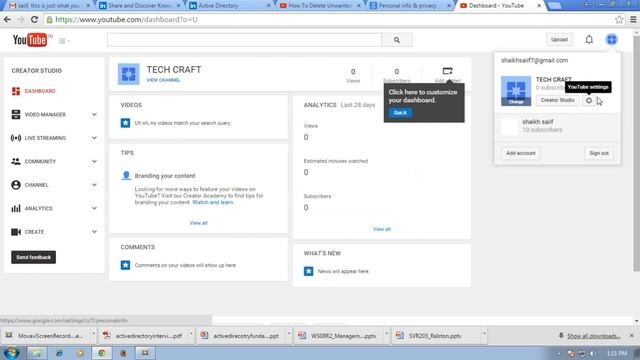Viewport: 640px width, 360px height.
Task: Switch to the Active Directory tab
Action: pos(229,6)
